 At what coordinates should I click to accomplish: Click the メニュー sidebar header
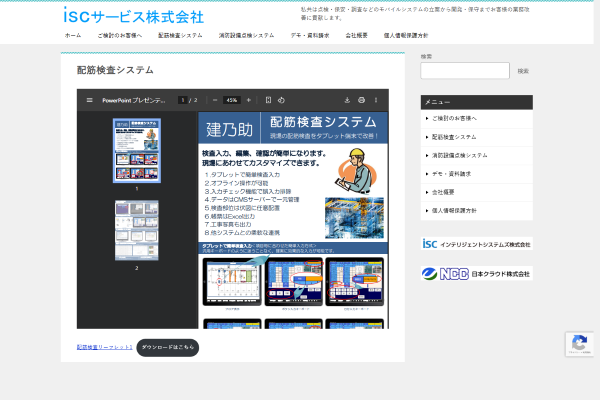pos(477,102)
